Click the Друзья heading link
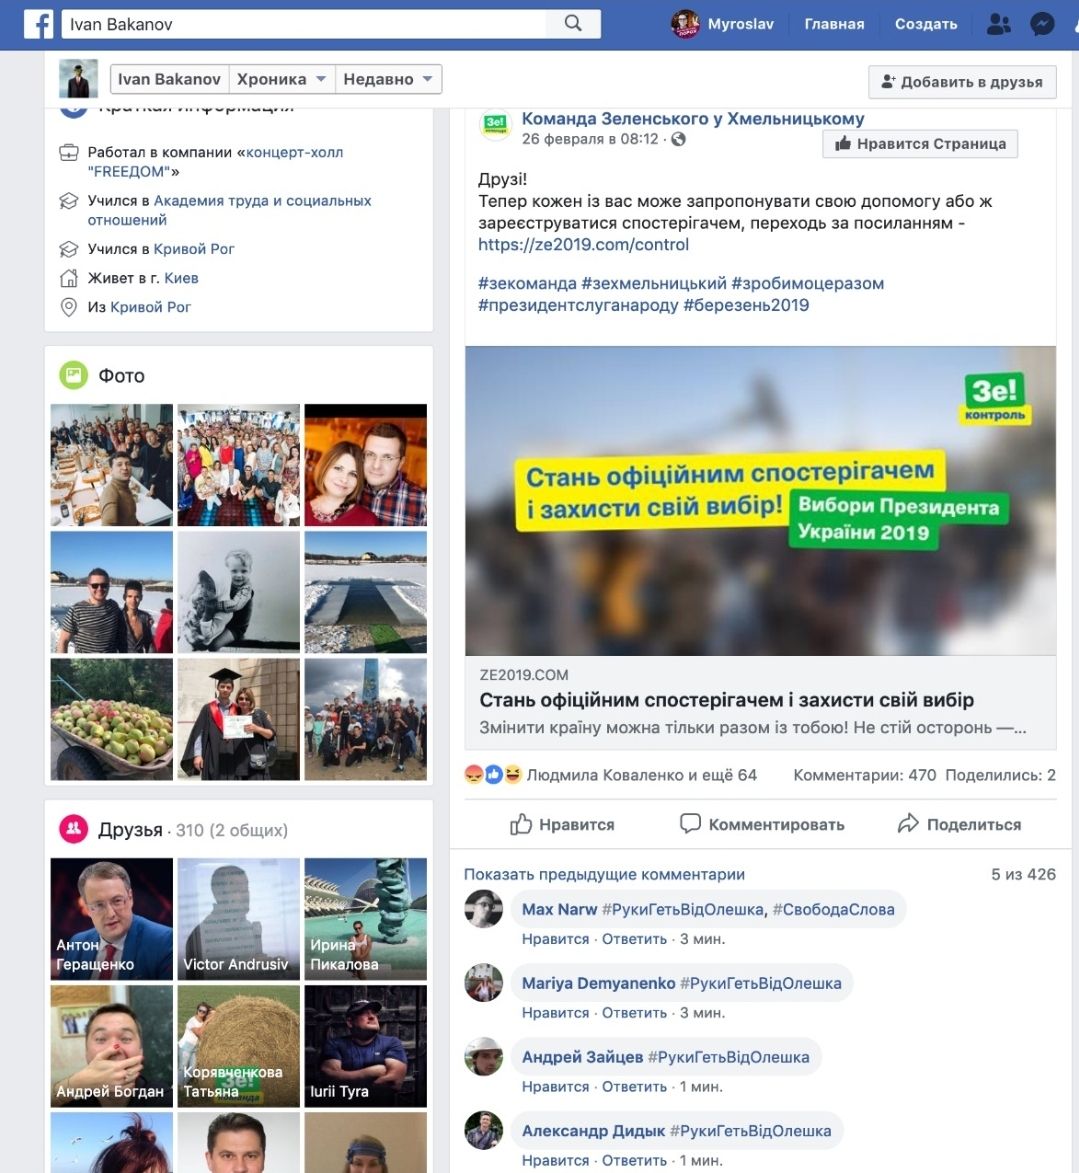 click(130, 830)
